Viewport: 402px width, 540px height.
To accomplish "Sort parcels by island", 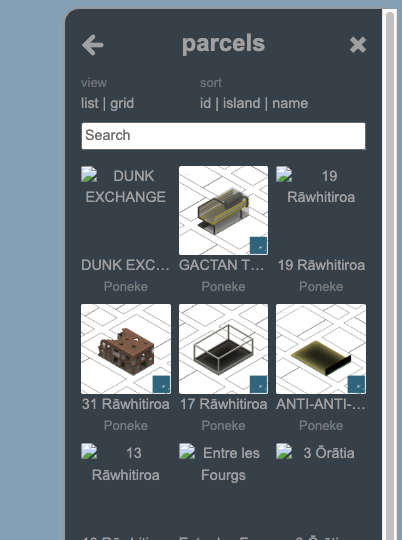I will tap(241, 103).
